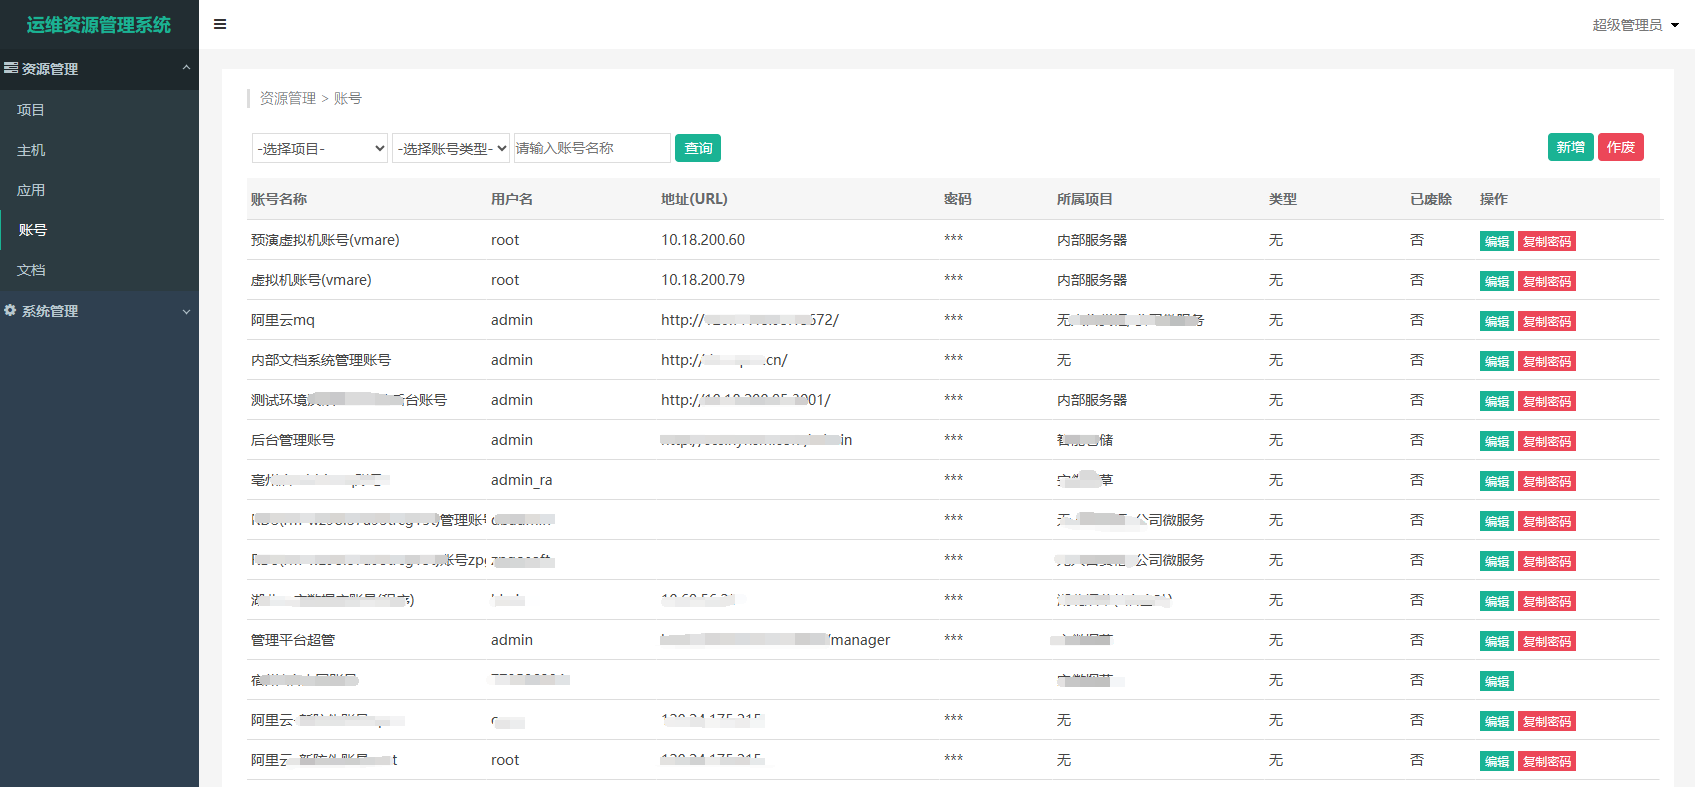Click the admin_ra username cell

point(522,480)
